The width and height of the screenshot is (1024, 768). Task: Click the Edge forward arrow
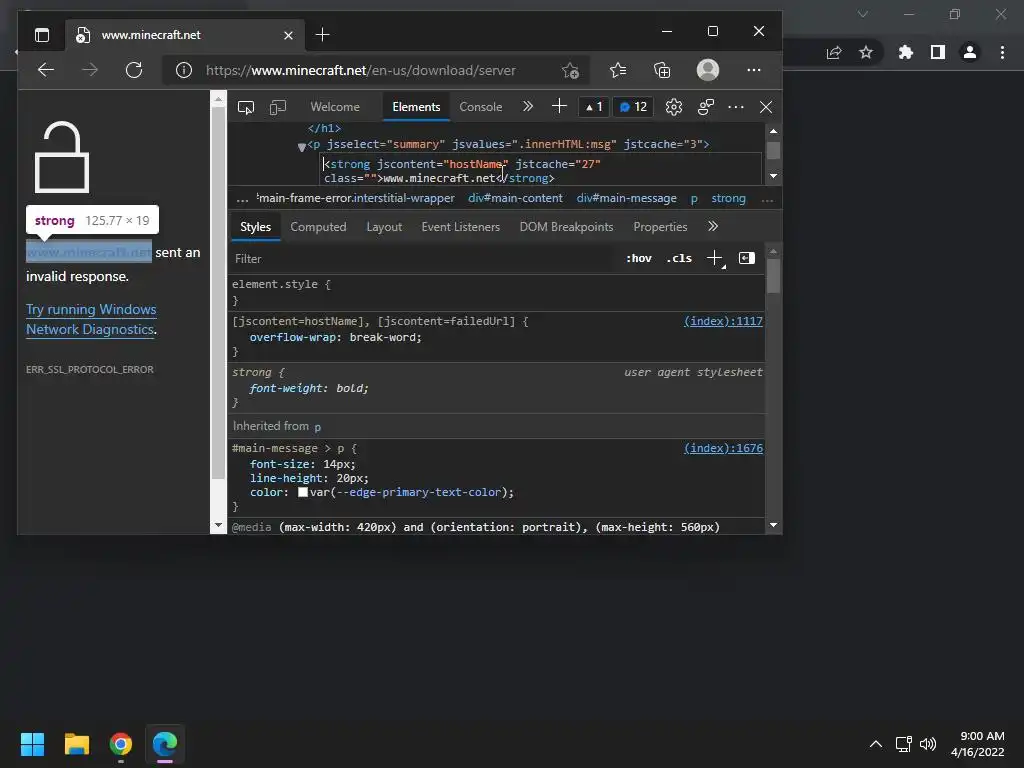[x=90, y=70]
